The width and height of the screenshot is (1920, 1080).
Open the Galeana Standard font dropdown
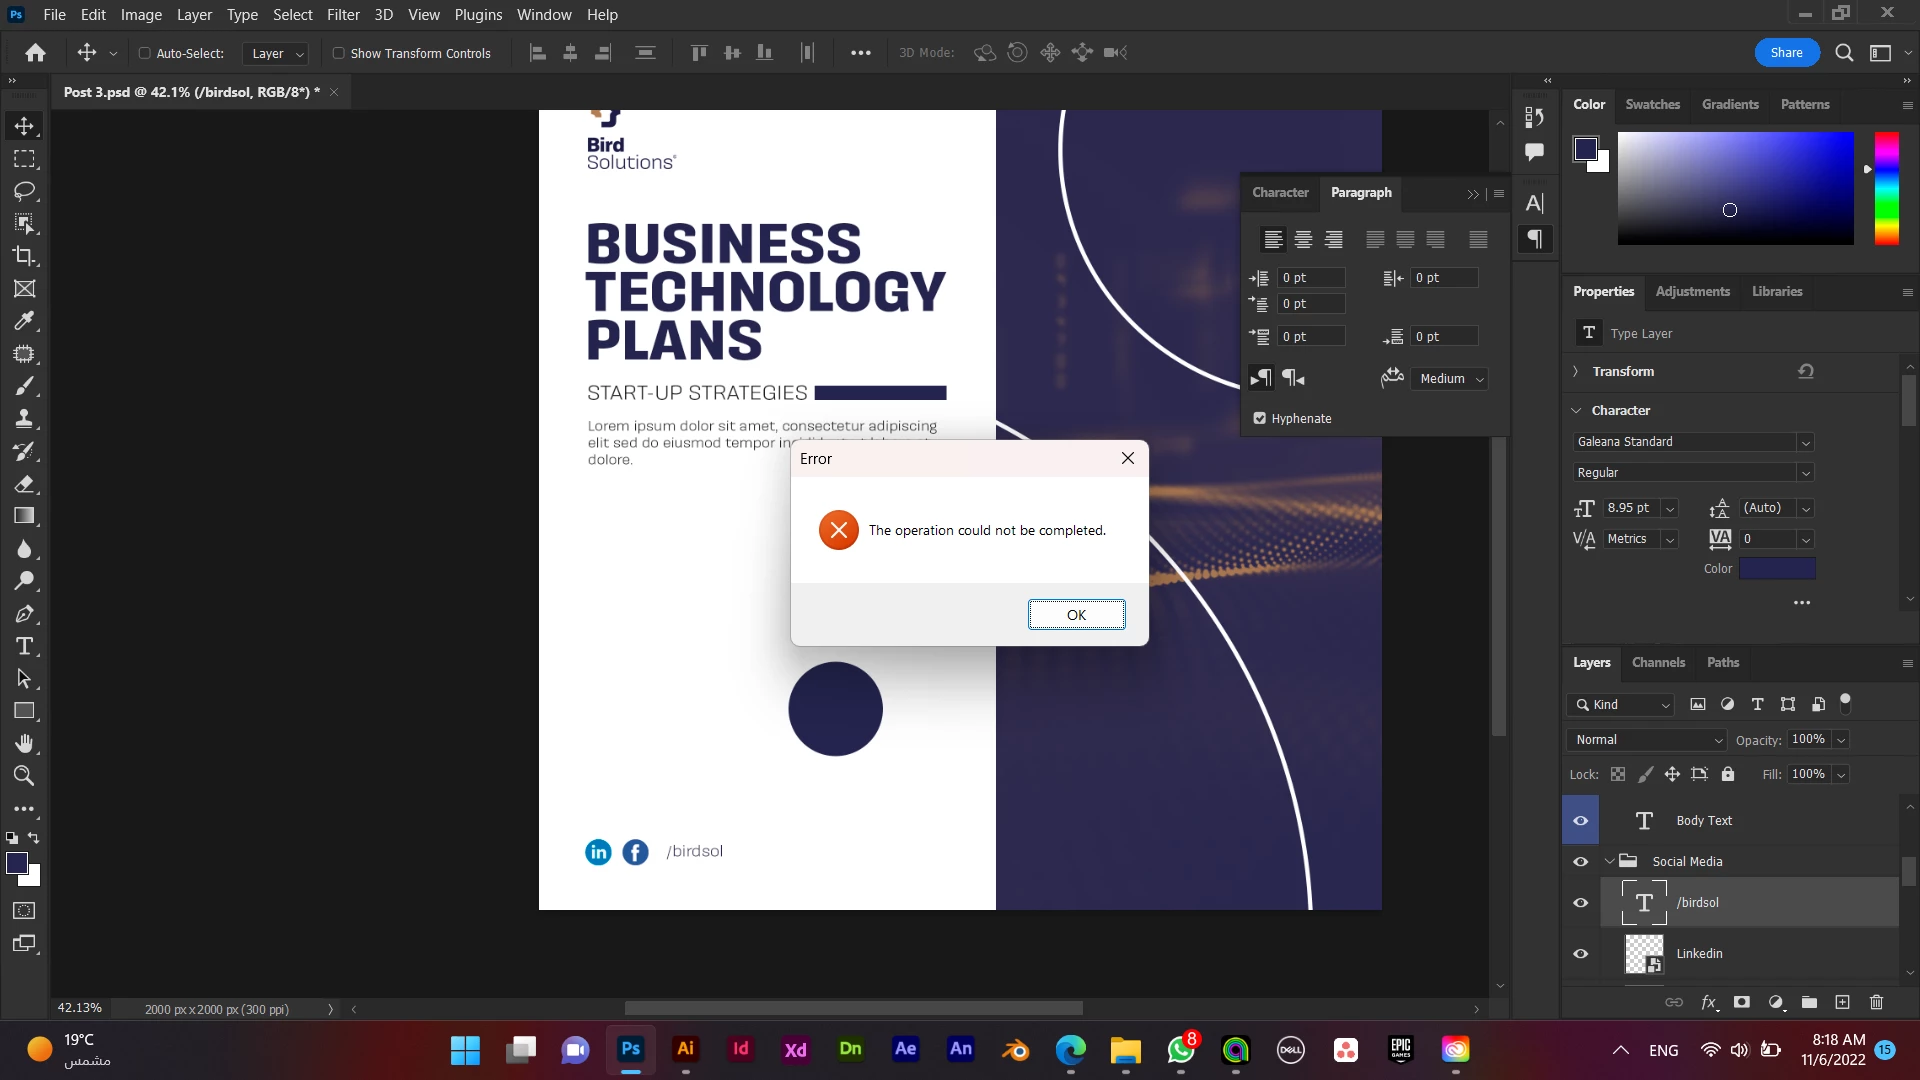click(1805, 442)
